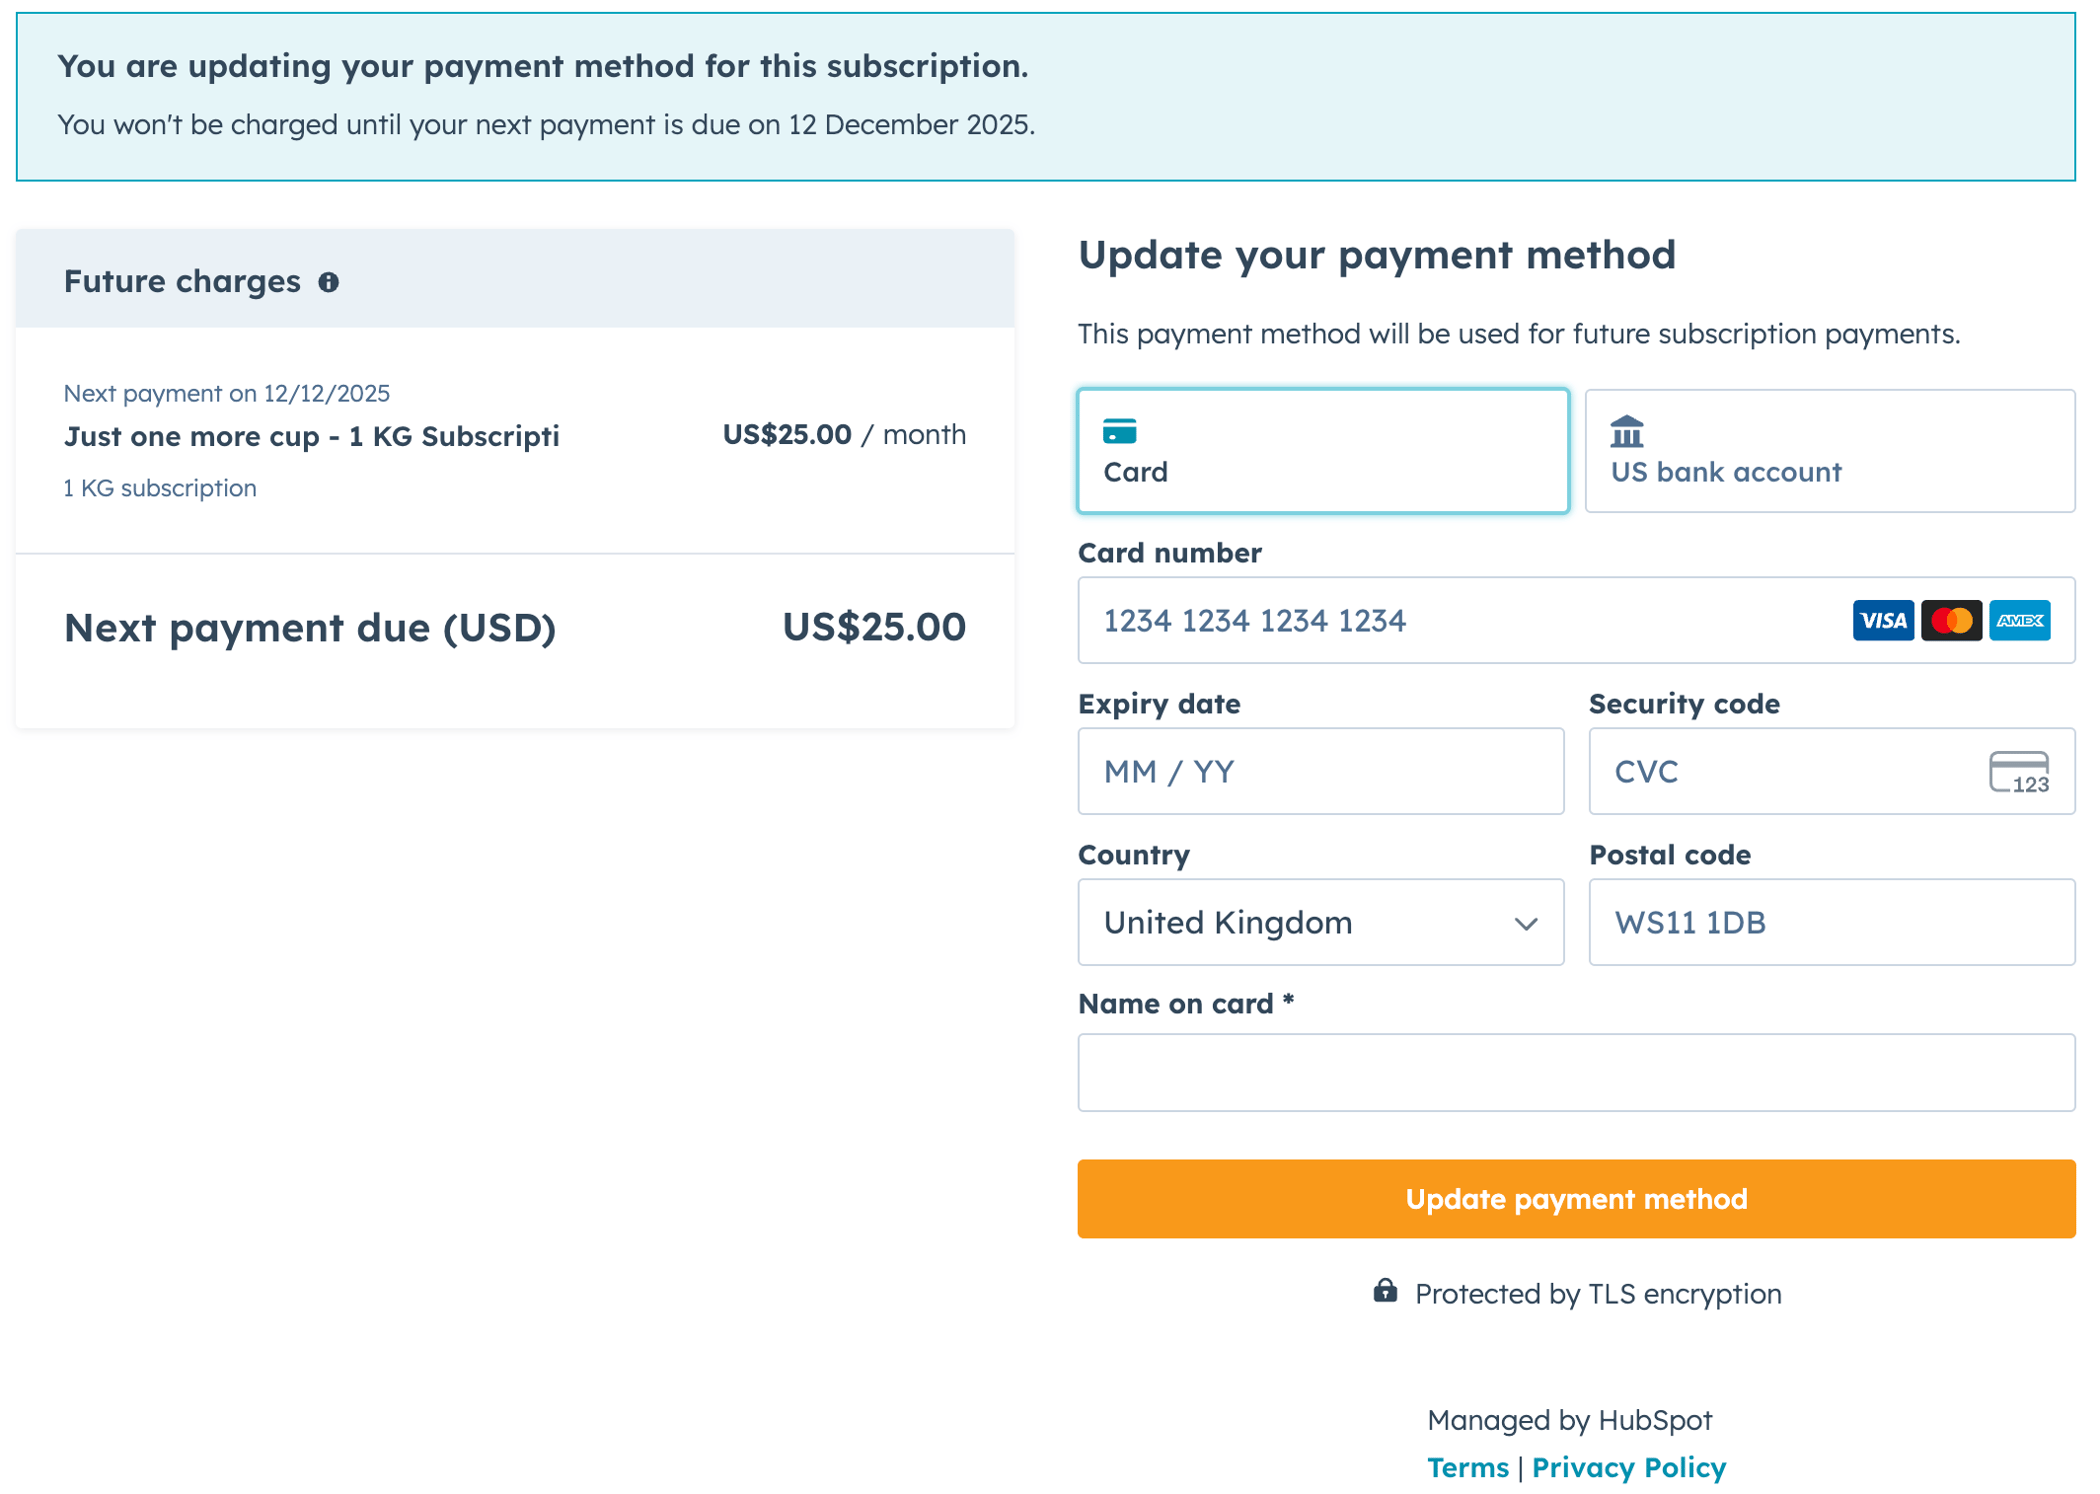Open the Privacy Policy link
The height and width of the screenshot is (1494, 2100).
(1628, 1467)
